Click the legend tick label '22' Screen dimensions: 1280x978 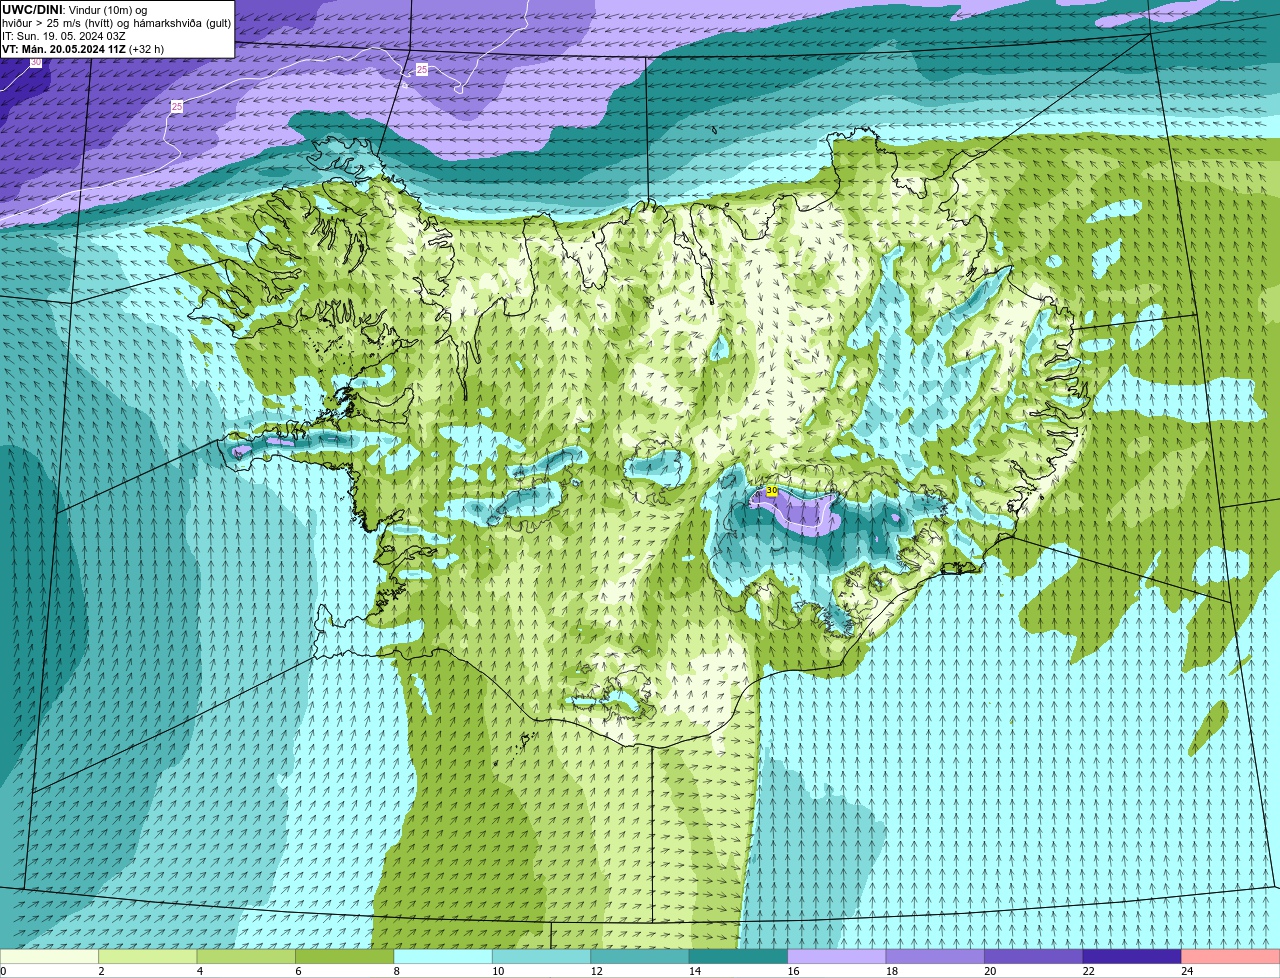tap(1088, 971)
